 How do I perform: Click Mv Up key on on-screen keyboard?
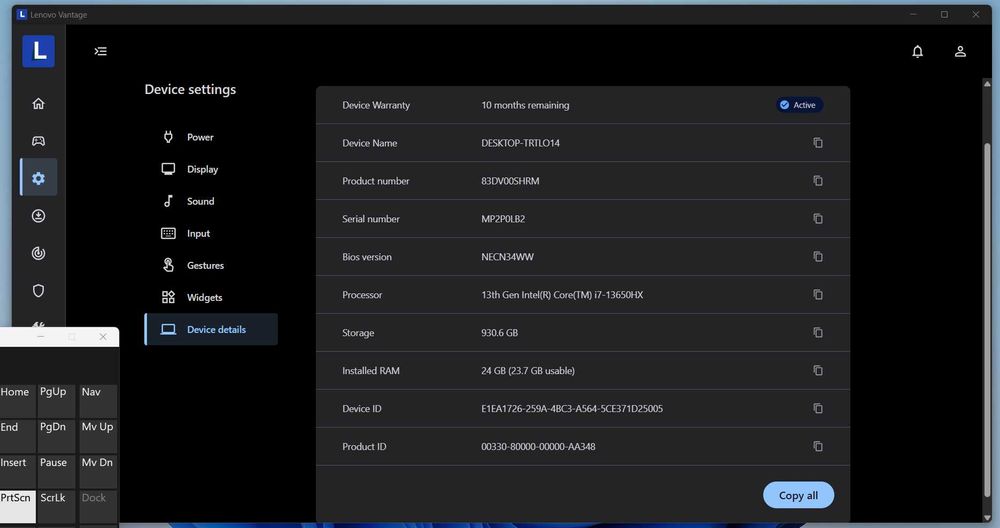click(x=97, y=436)
